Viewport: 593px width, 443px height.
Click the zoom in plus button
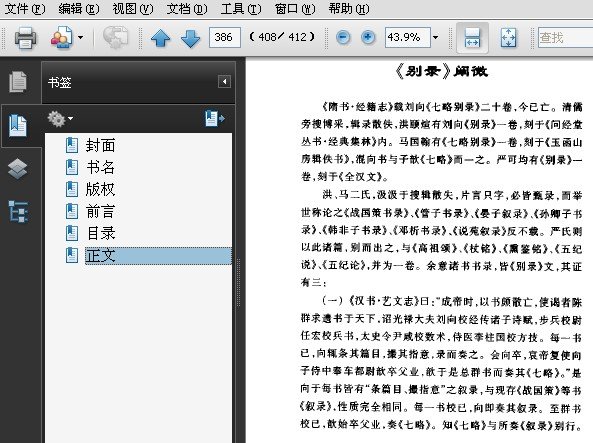pos(368,37)
